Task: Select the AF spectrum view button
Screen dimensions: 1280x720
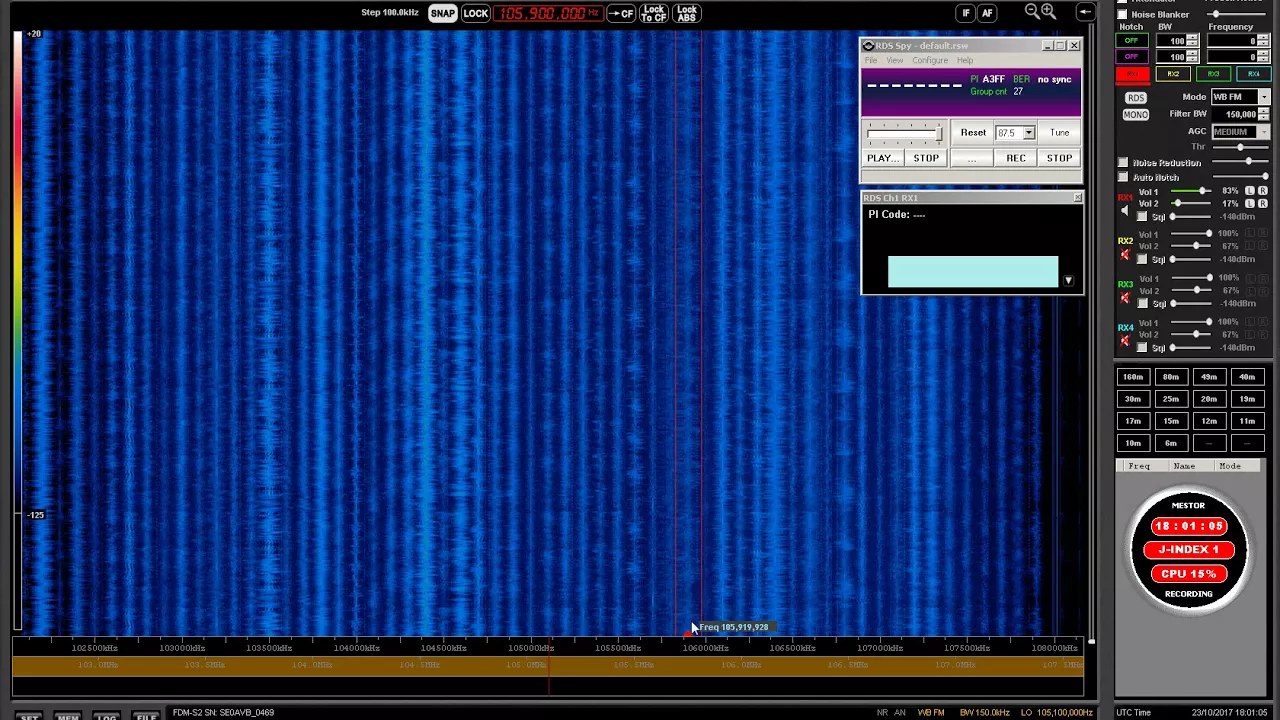Action: click(x=987, y=13)
